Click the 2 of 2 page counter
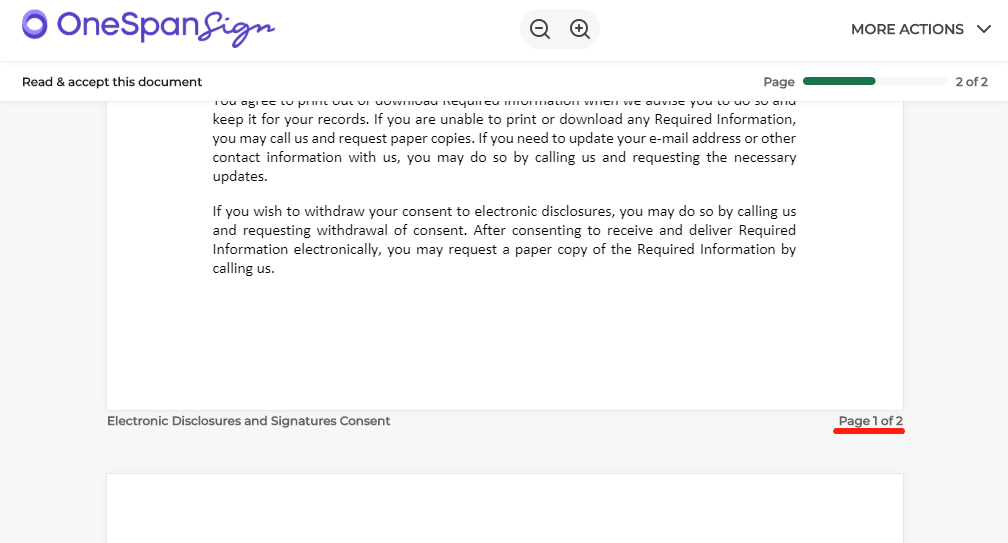This screenshot has height=543, width=1008. click(x=971, y=82)
